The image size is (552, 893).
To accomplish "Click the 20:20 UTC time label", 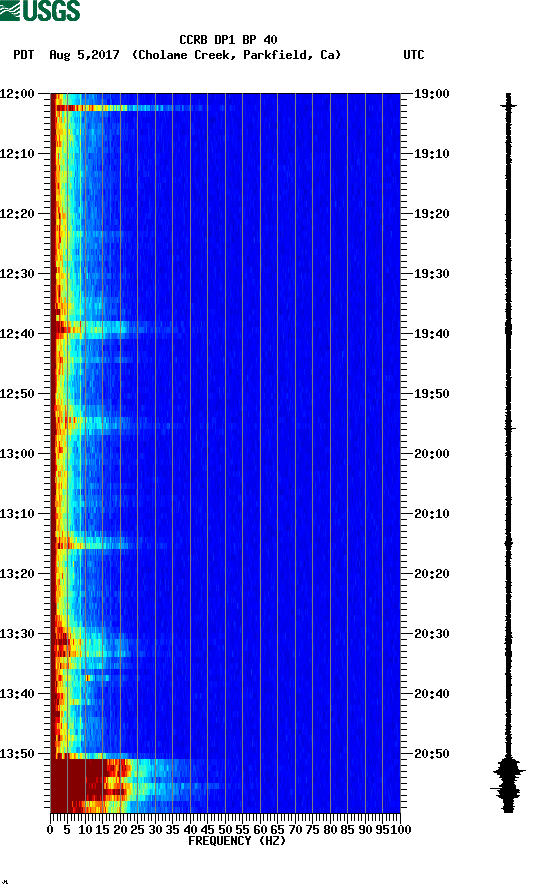I will pos(431,574).
